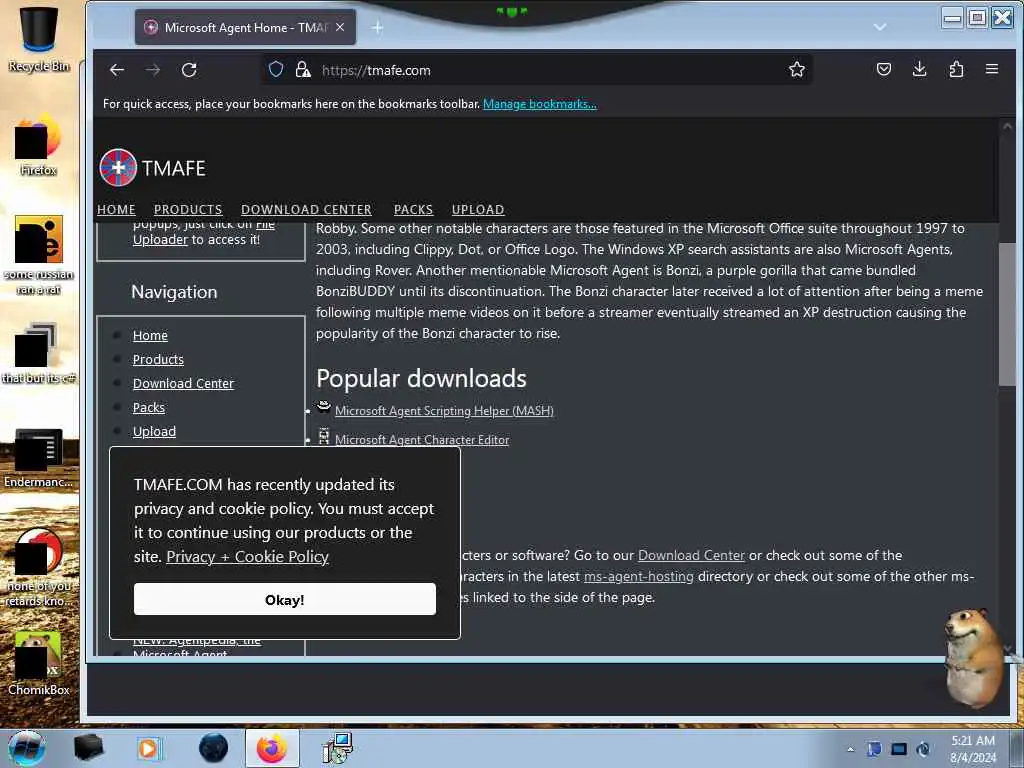Select the 'that but its c#' desktop icon

click(39, 353)
